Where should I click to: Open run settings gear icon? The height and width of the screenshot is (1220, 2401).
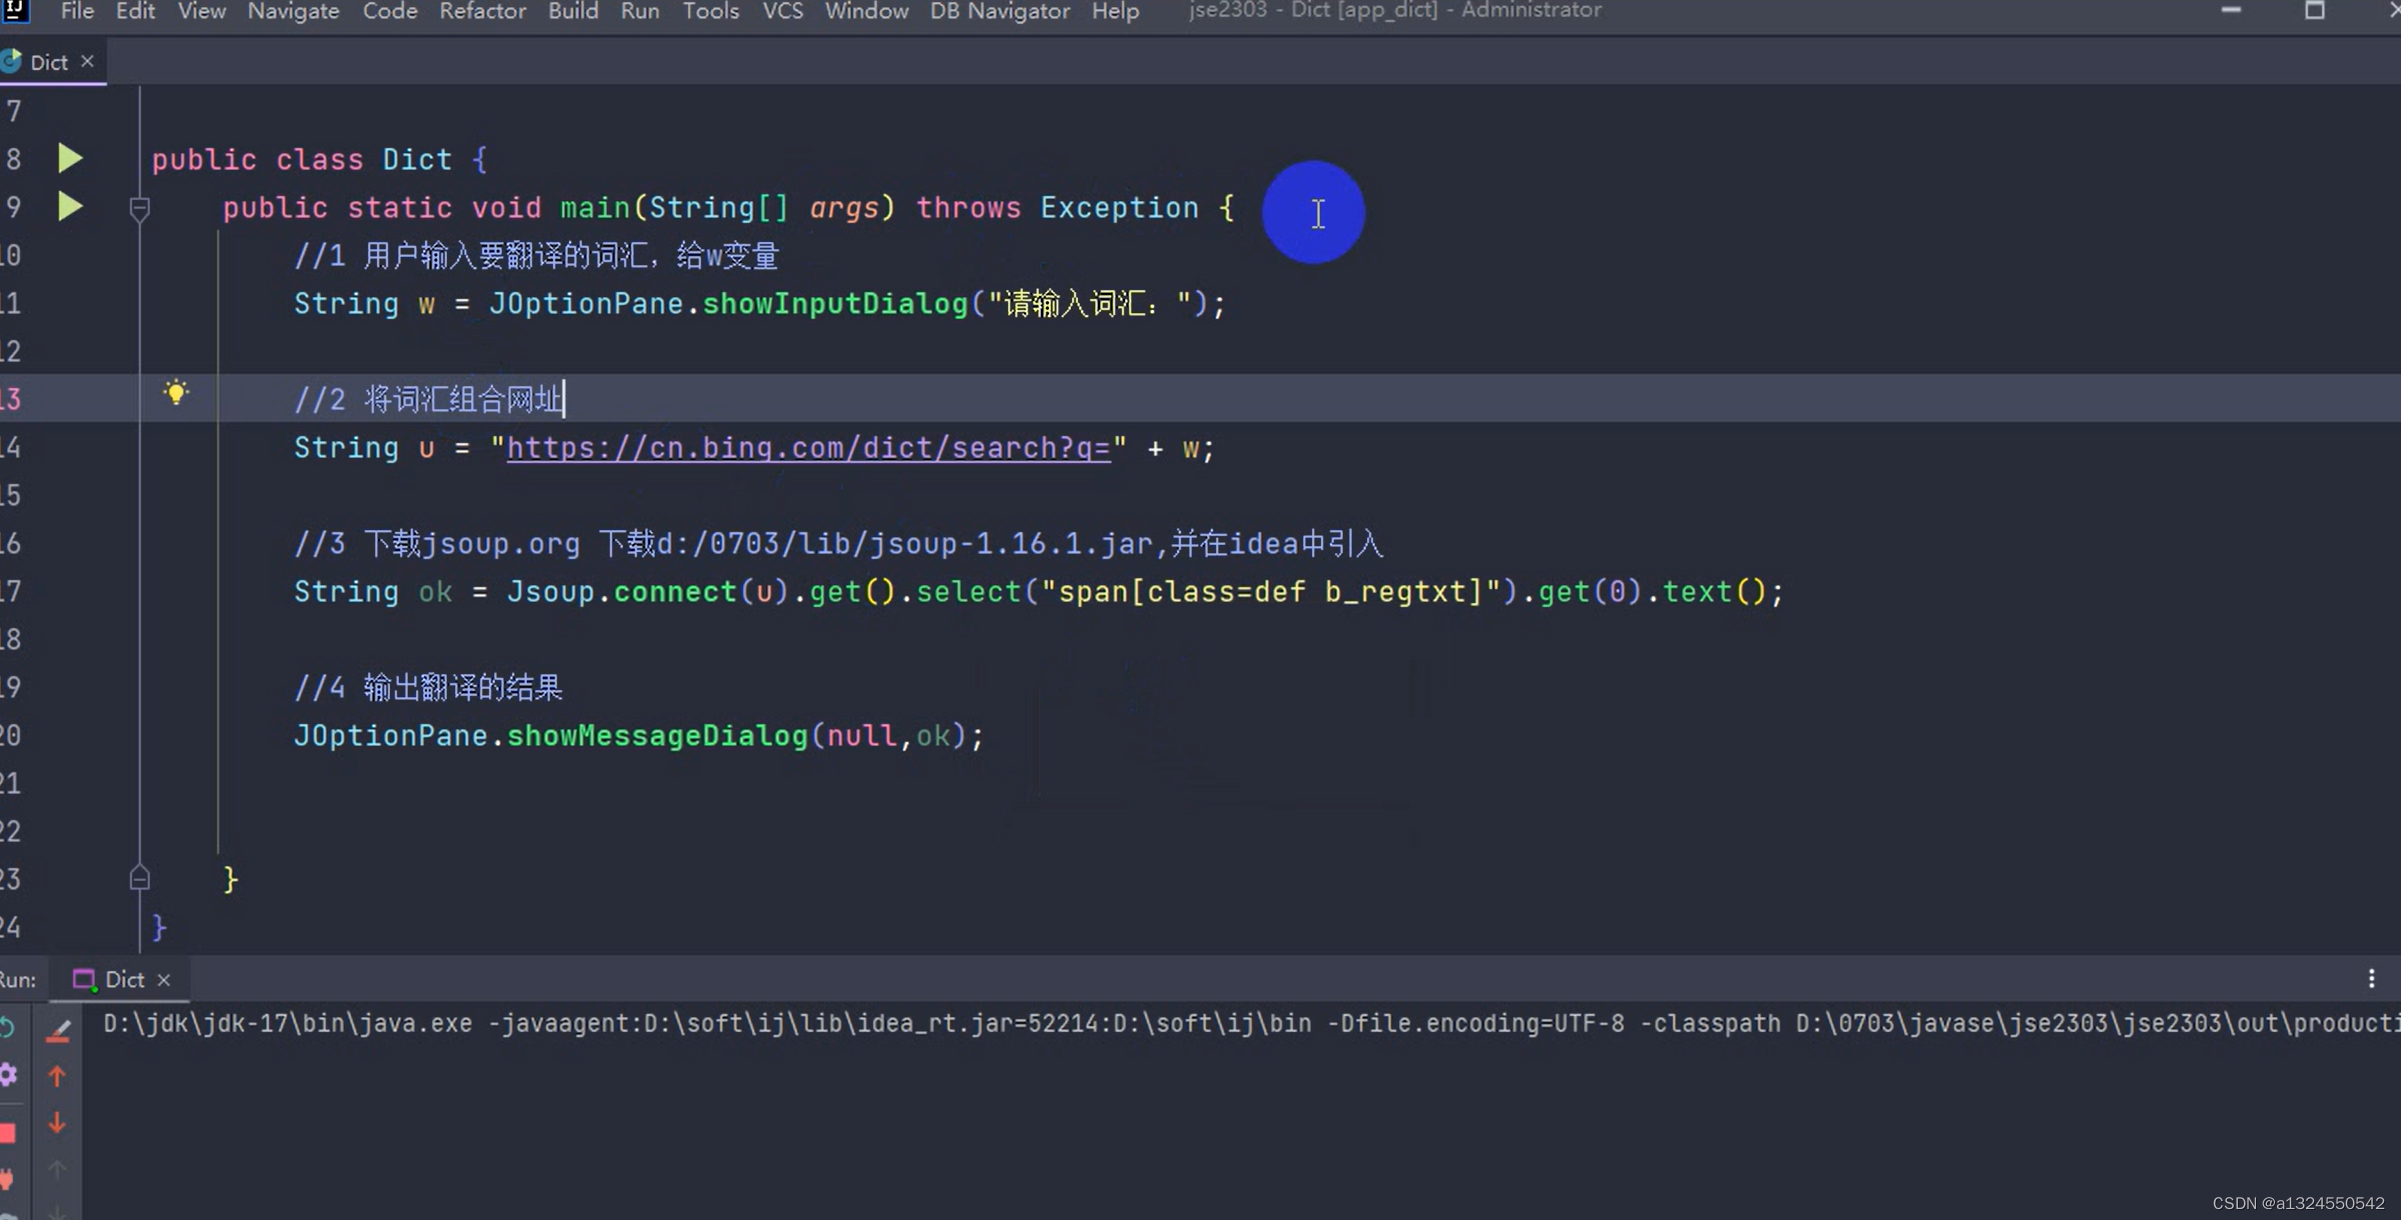point(8,1075)
